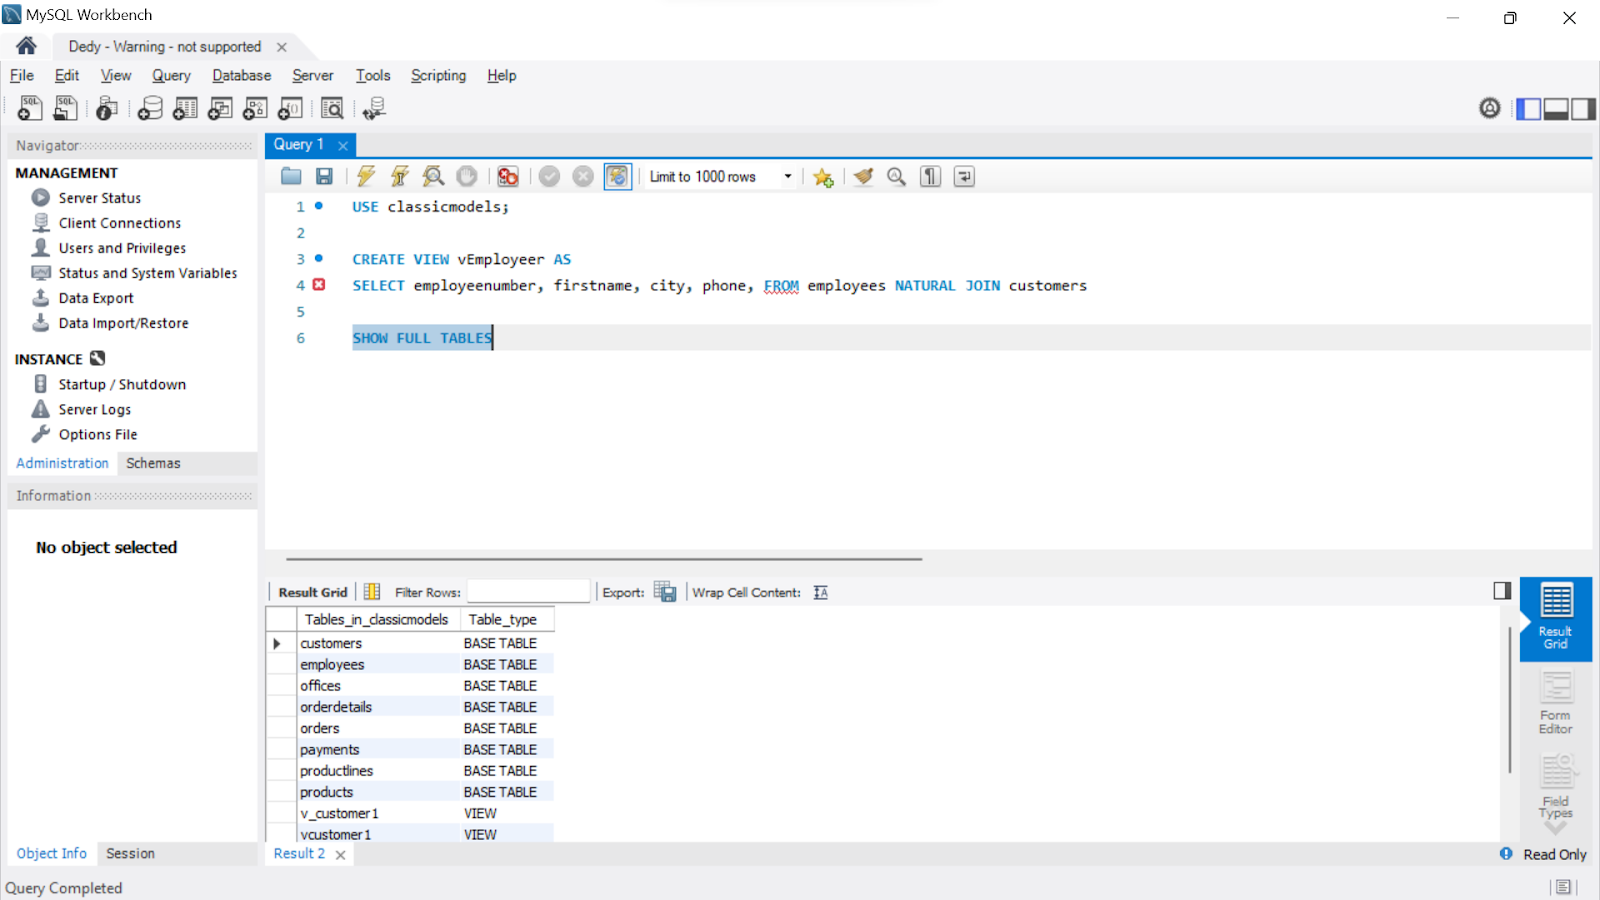Select Result Grid side panel button
Viewport: 1600px width, 900px height.
coord(1556,618)
